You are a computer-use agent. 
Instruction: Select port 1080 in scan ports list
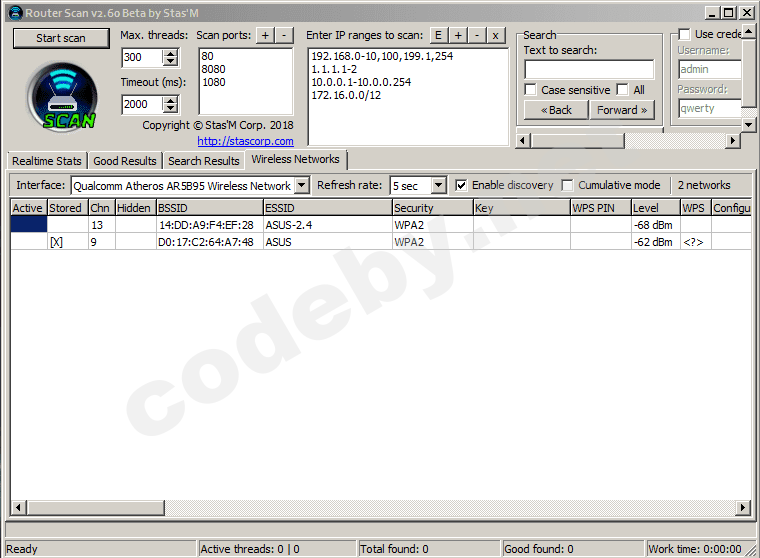click(x=214, y=82)
